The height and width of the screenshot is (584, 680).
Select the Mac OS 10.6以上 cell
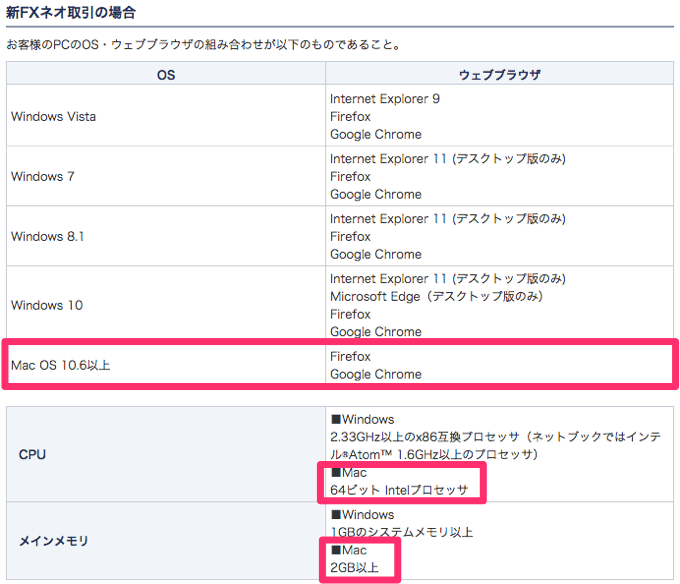pyautogui.click(x=60, y=366)
